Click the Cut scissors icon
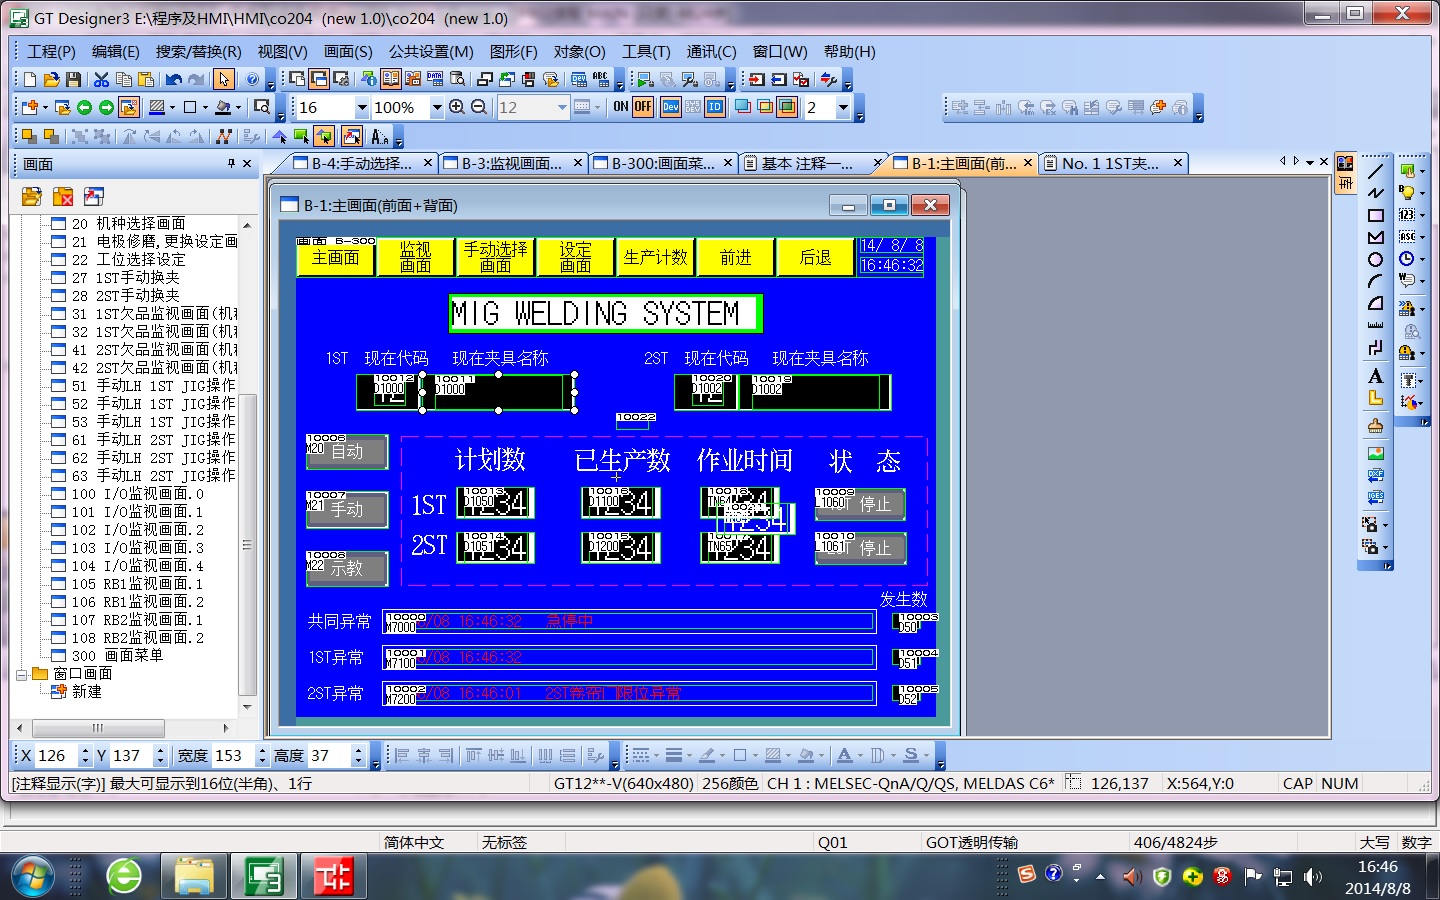This screenshot has width=1440, height=900. (x=101, y=80)
